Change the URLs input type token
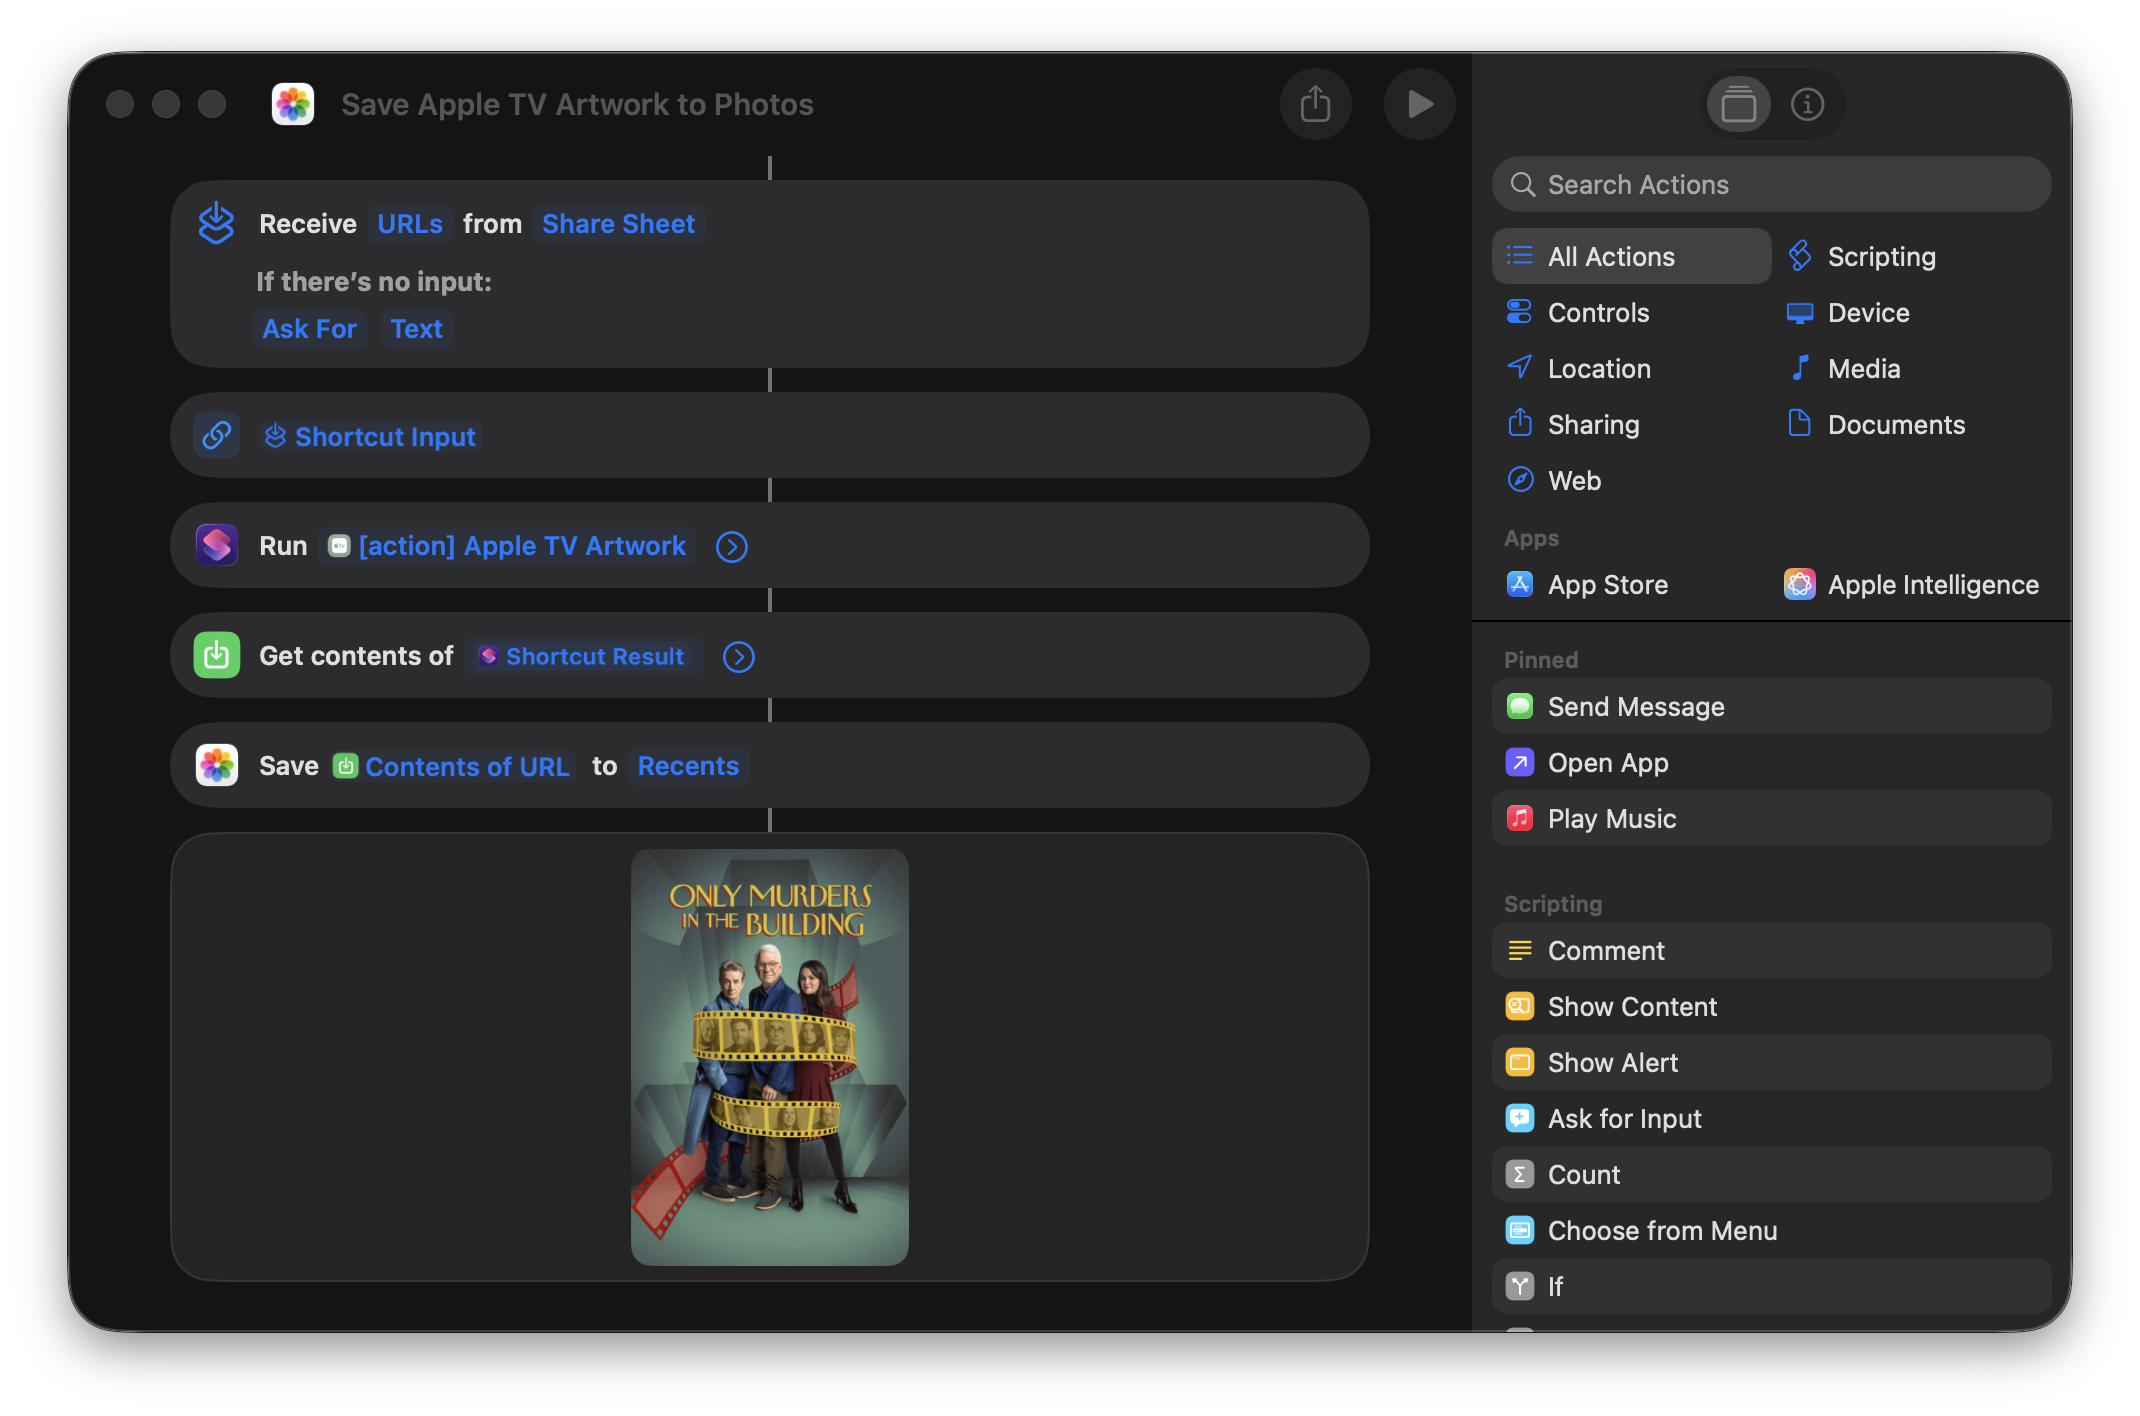The width and height of the screenshot is (2140, 1416). click(x=410, y=224)
